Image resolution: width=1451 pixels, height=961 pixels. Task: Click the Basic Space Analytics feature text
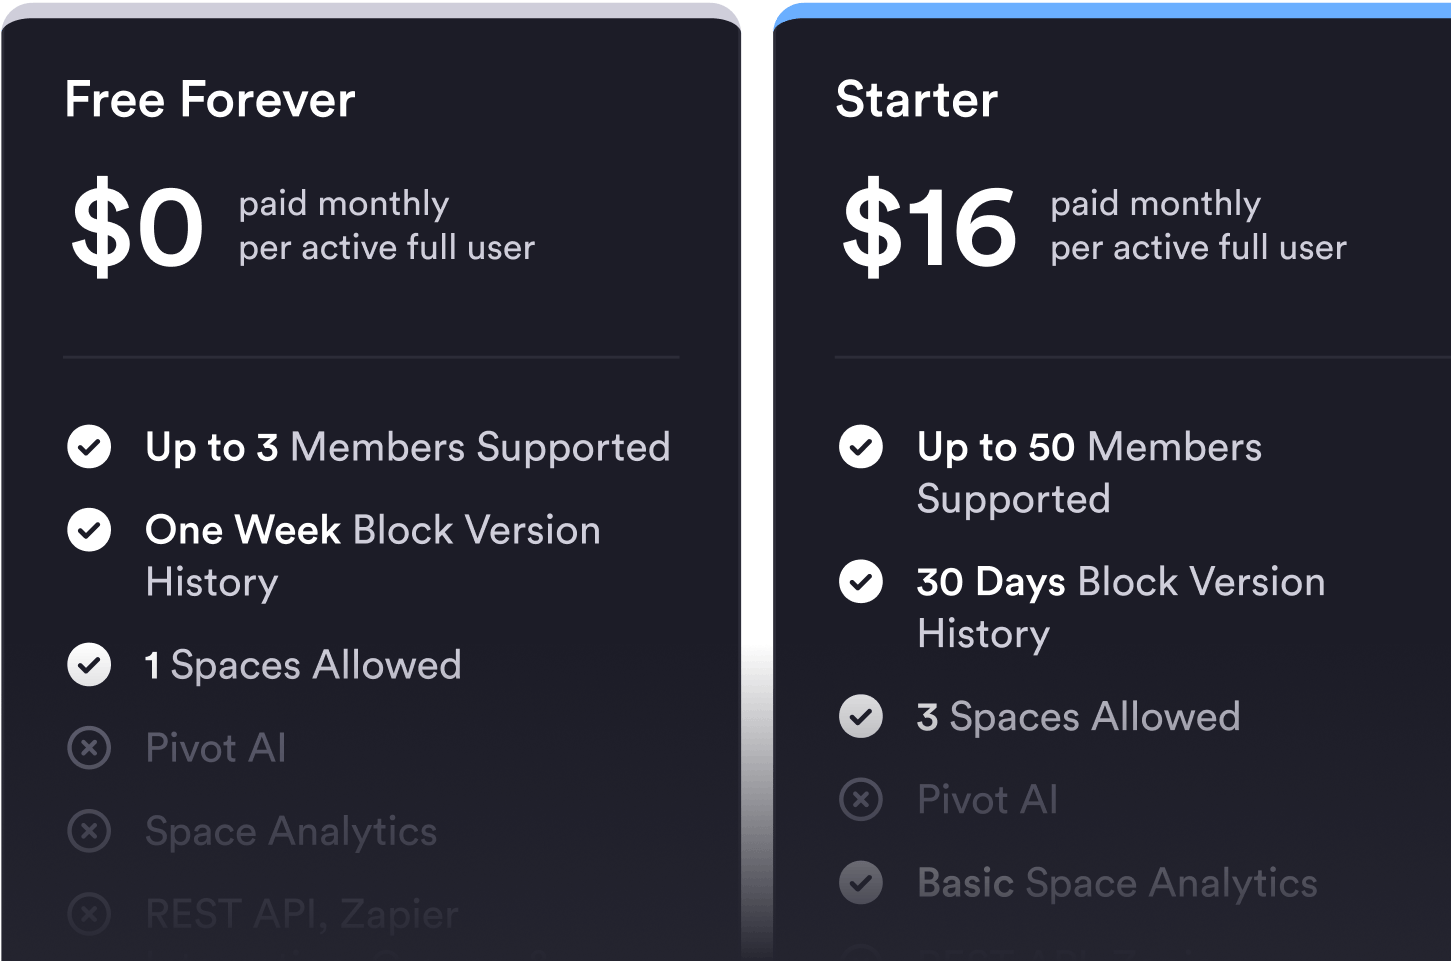coord(1117,883)
